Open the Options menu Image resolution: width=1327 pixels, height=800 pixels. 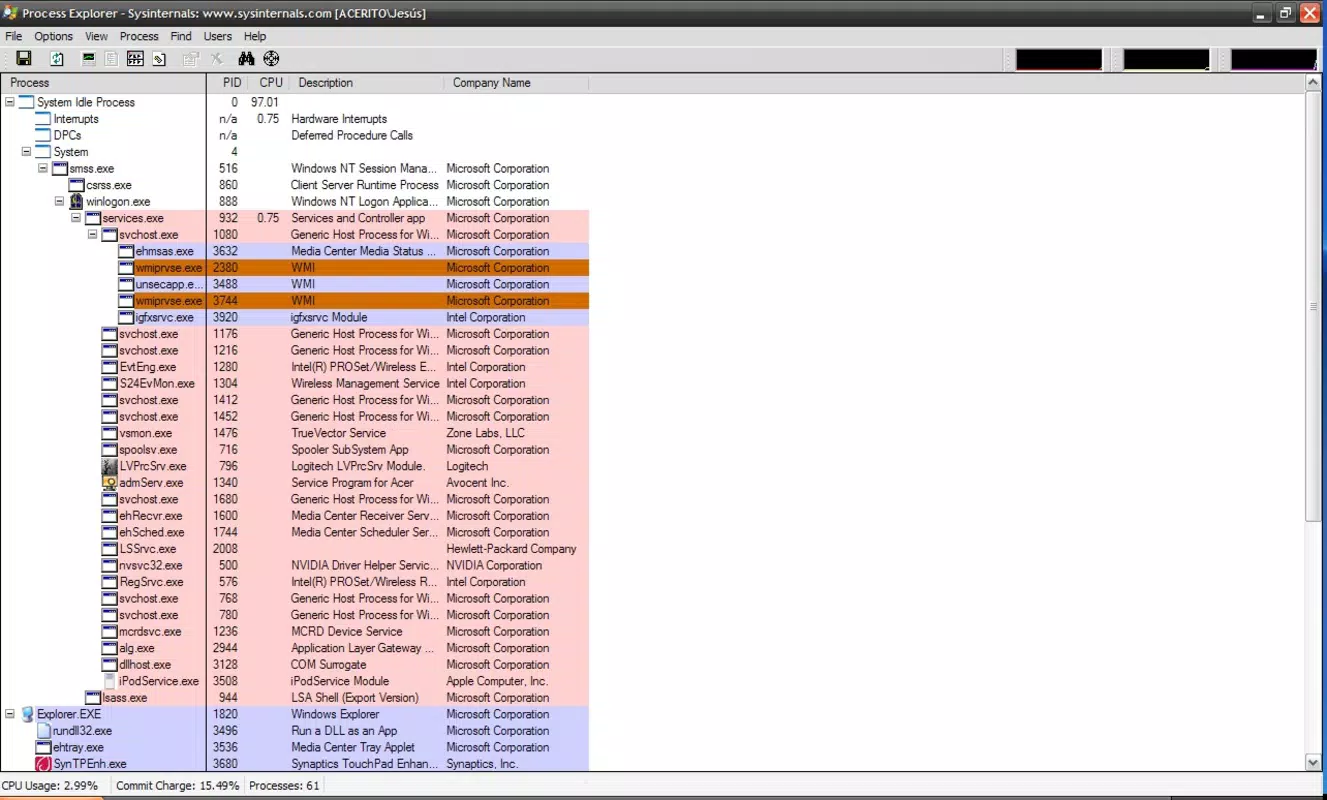coord(54,36)
